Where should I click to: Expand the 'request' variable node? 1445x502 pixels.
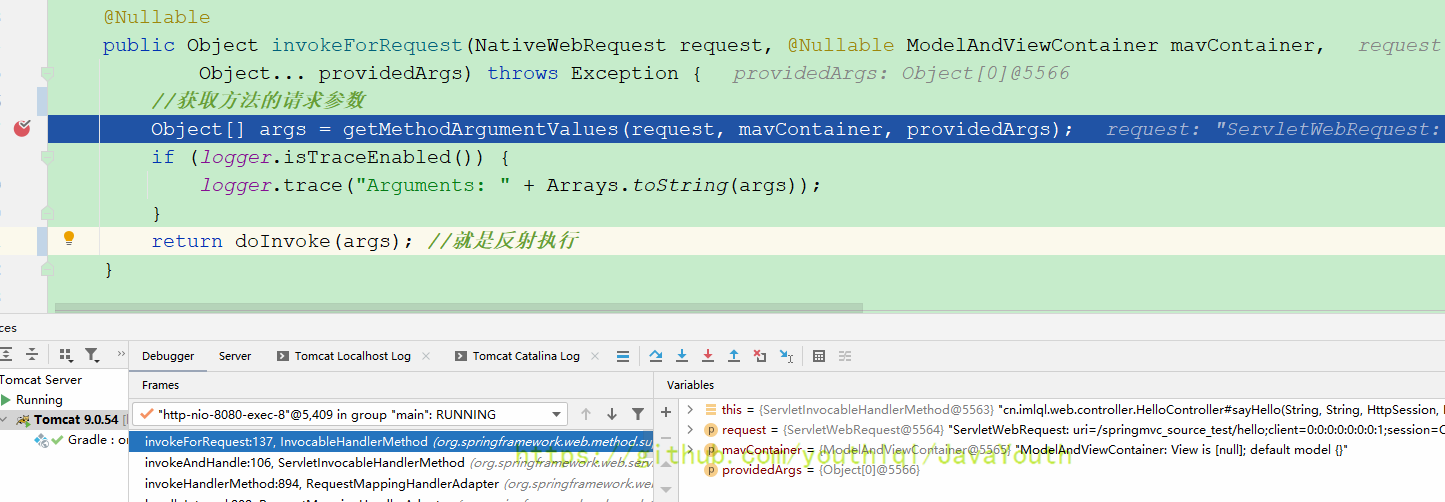690,430
